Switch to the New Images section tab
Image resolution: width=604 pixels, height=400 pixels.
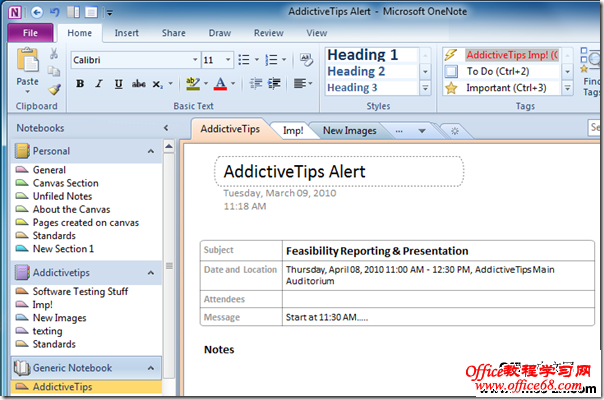point(349,131)
